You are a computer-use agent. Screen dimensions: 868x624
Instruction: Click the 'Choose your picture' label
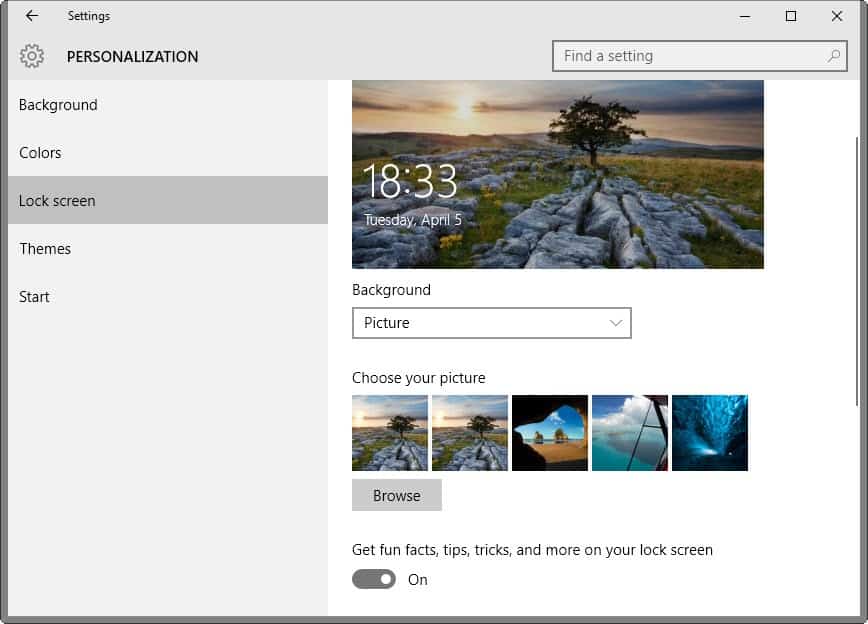[x=418, y=378]
